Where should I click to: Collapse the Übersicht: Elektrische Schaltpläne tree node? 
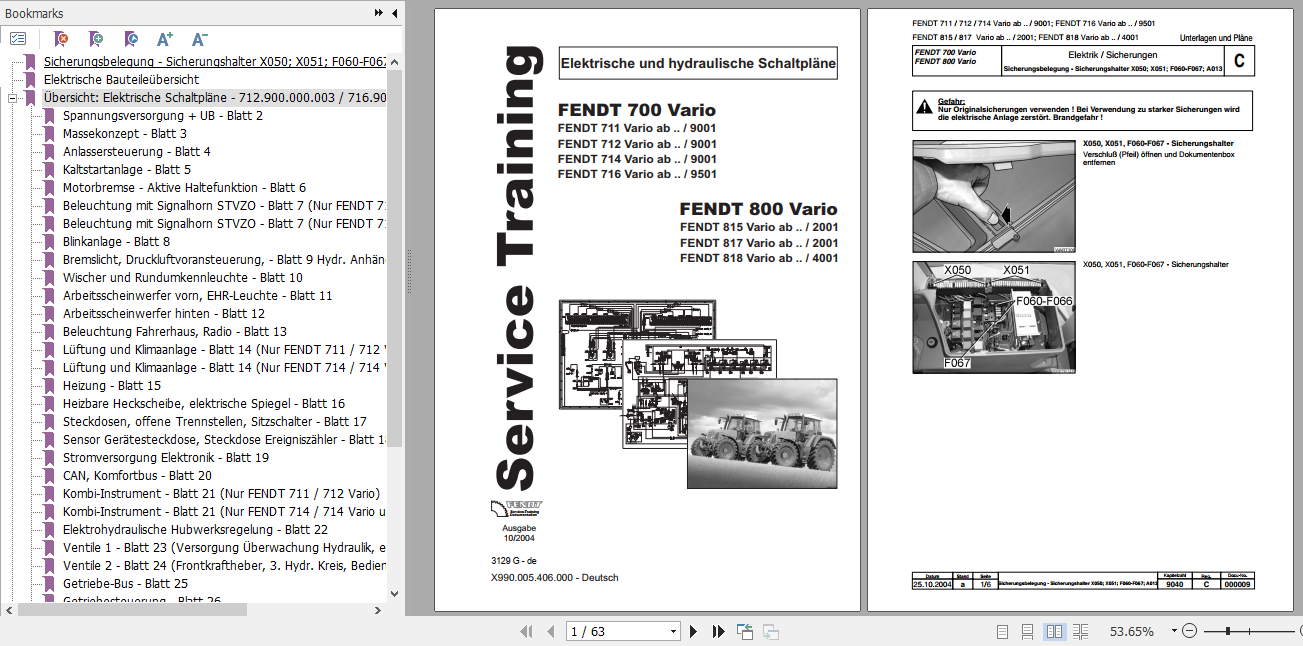tap(12, 98)
